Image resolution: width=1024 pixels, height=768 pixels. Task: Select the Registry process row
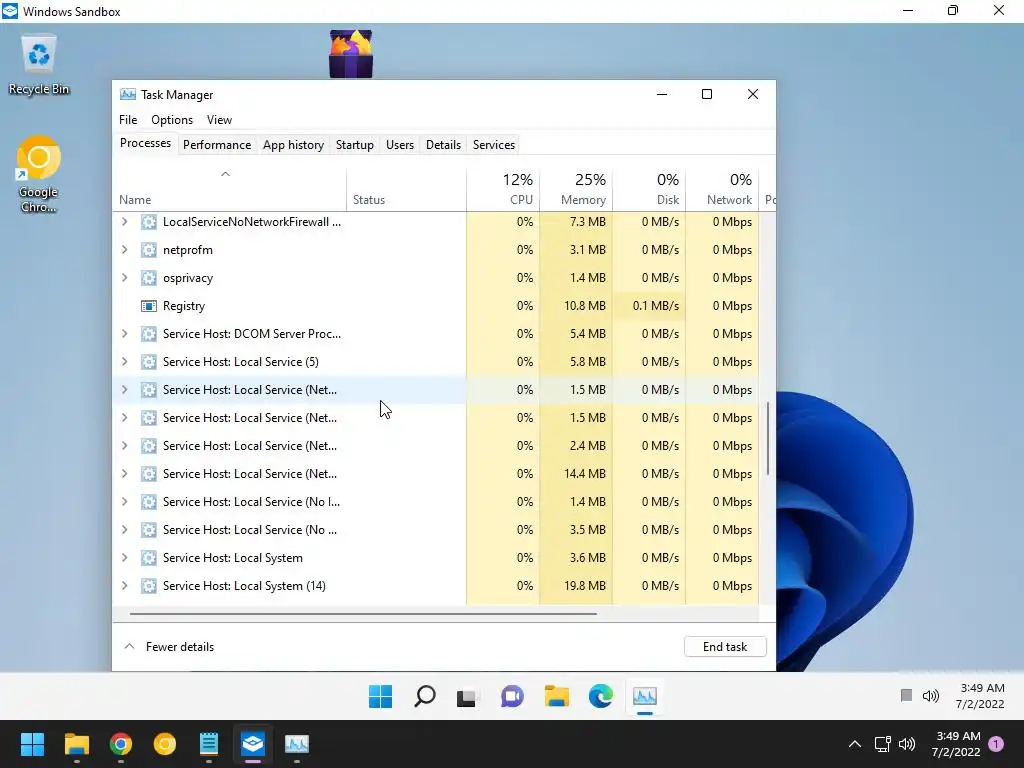pos(436,306)
